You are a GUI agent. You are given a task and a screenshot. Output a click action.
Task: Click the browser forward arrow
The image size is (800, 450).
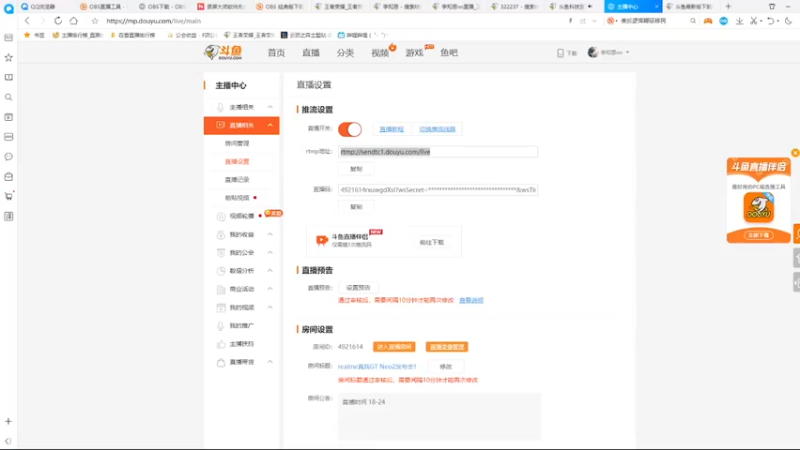pos(42,21)
